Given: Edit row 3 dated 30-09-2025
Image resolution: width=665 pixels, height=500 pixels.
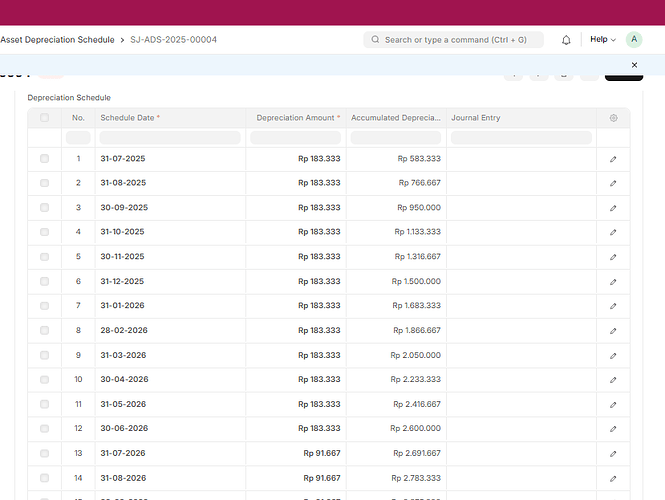Looking at the screenshot, I should 613,208.
